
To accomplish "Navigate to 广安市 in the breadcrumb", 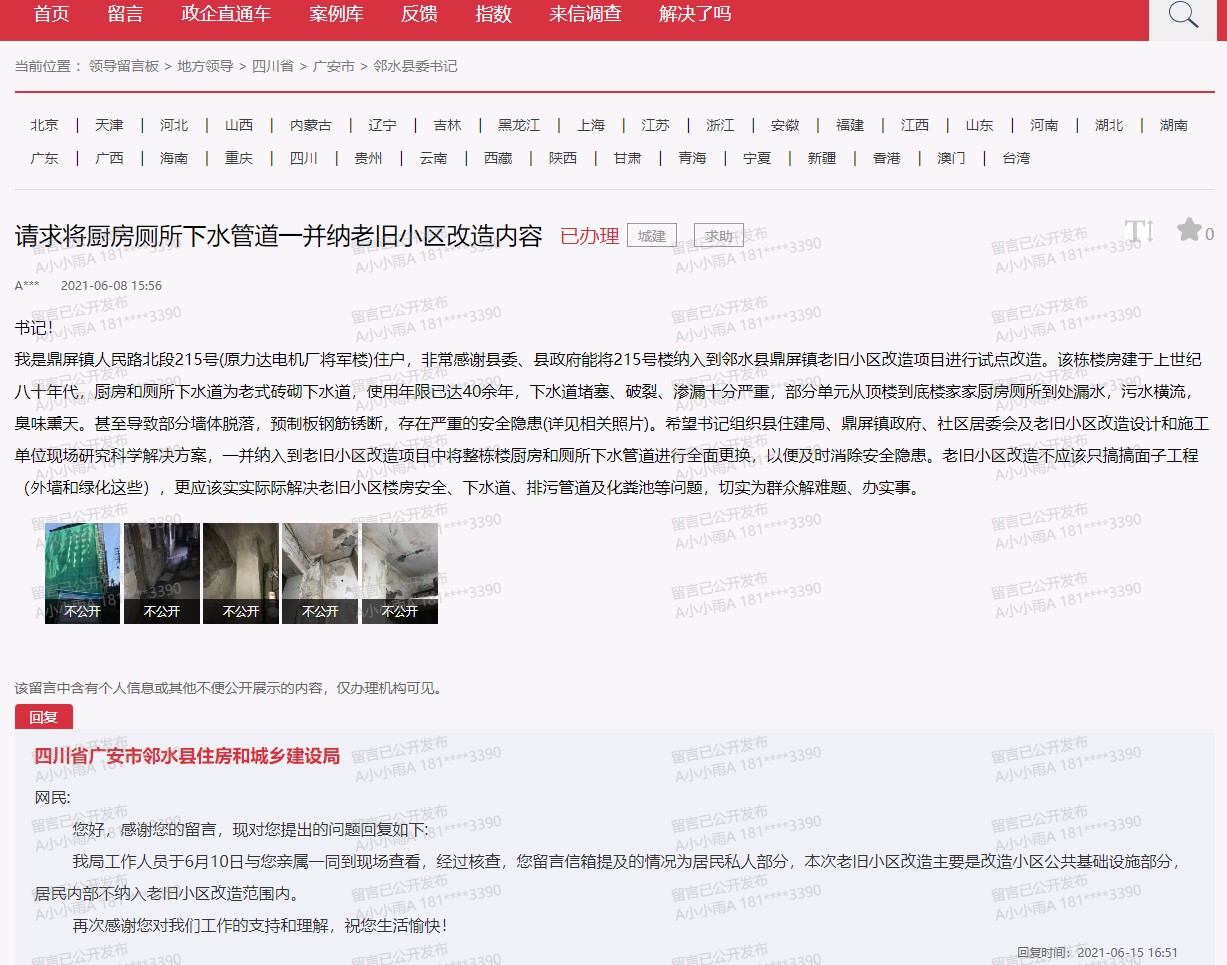I will [334, 66].
